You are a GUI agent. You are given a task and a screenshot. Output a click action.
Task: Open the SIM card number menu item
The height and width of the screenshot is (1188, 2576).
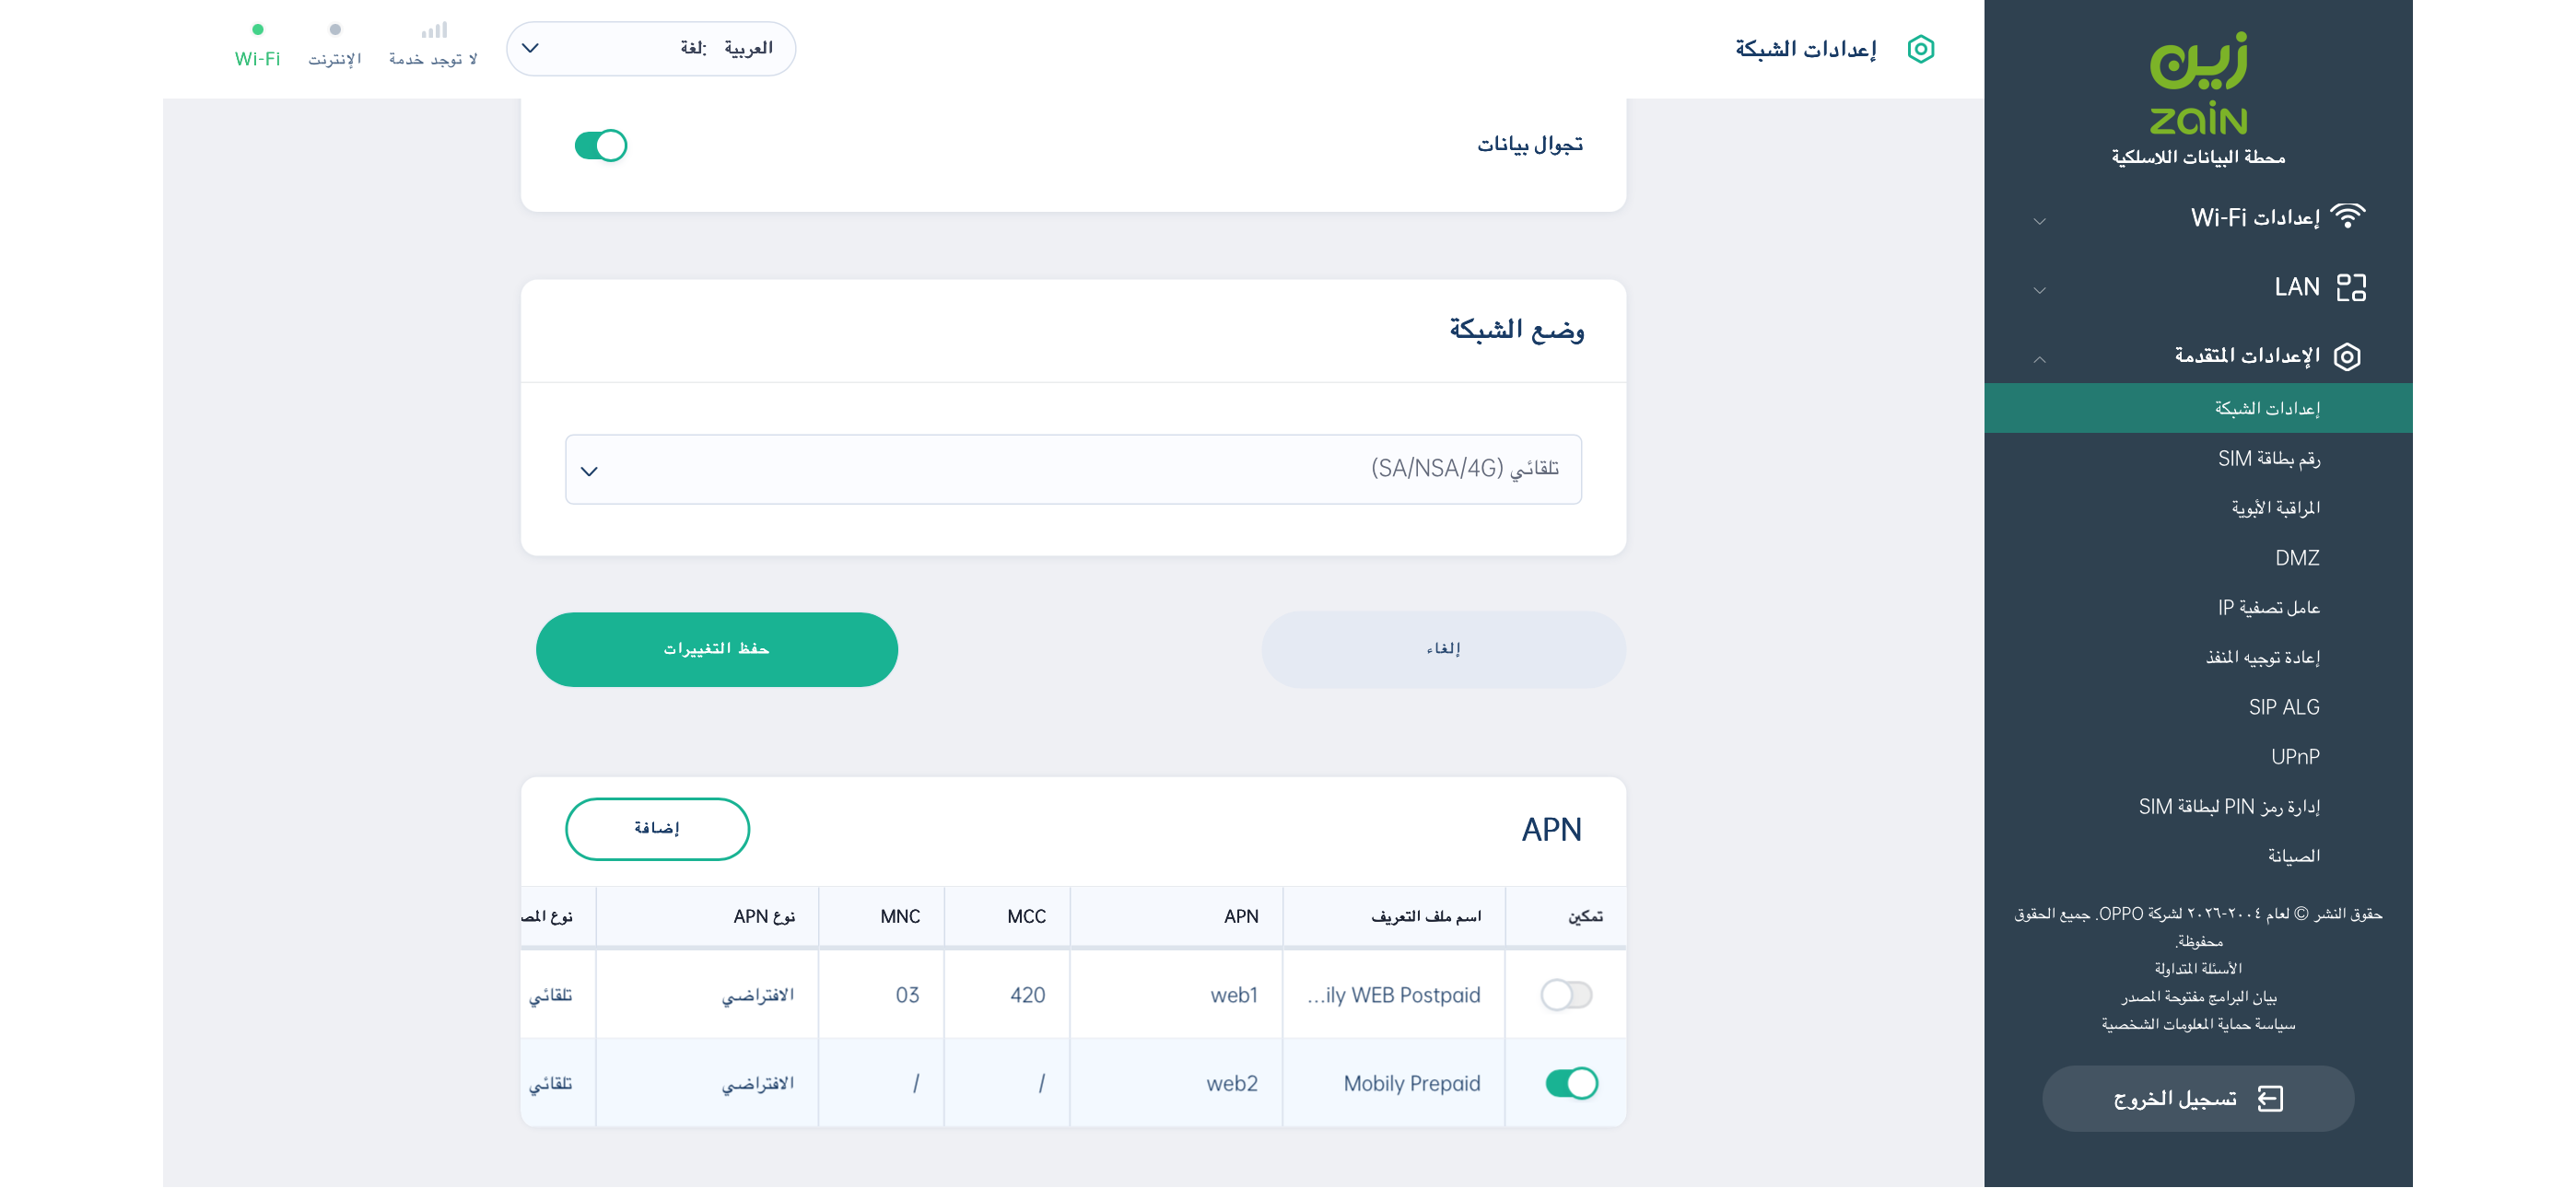pyautogui.click(x=2268, y=459)
